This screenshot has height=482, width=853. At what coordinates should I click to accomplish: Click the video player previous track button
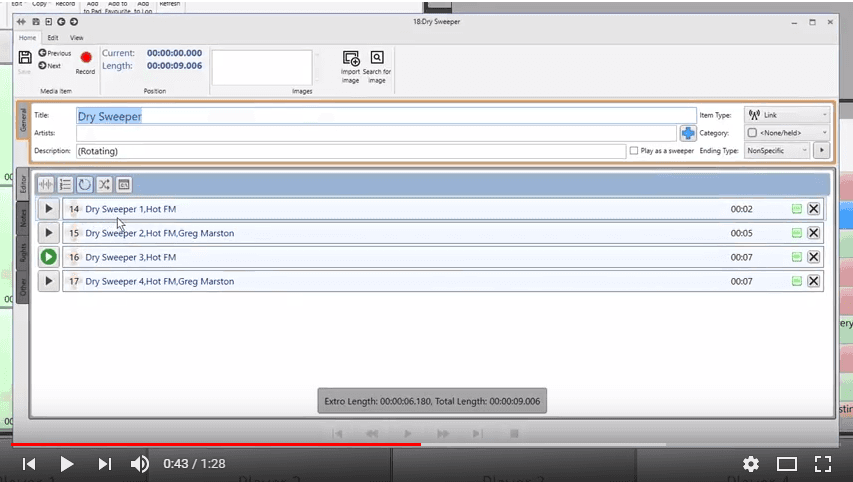click(x=29, y=464)
